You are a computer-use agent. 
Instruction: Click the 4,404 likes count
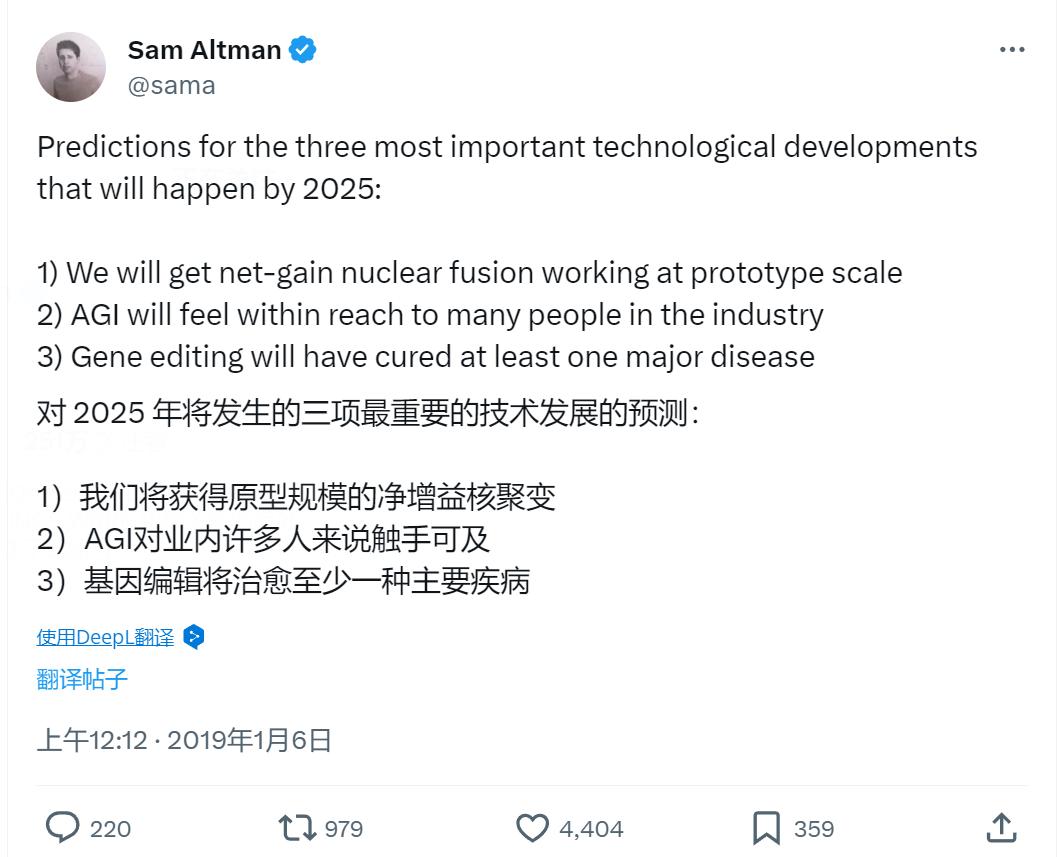tap(591, 829)
